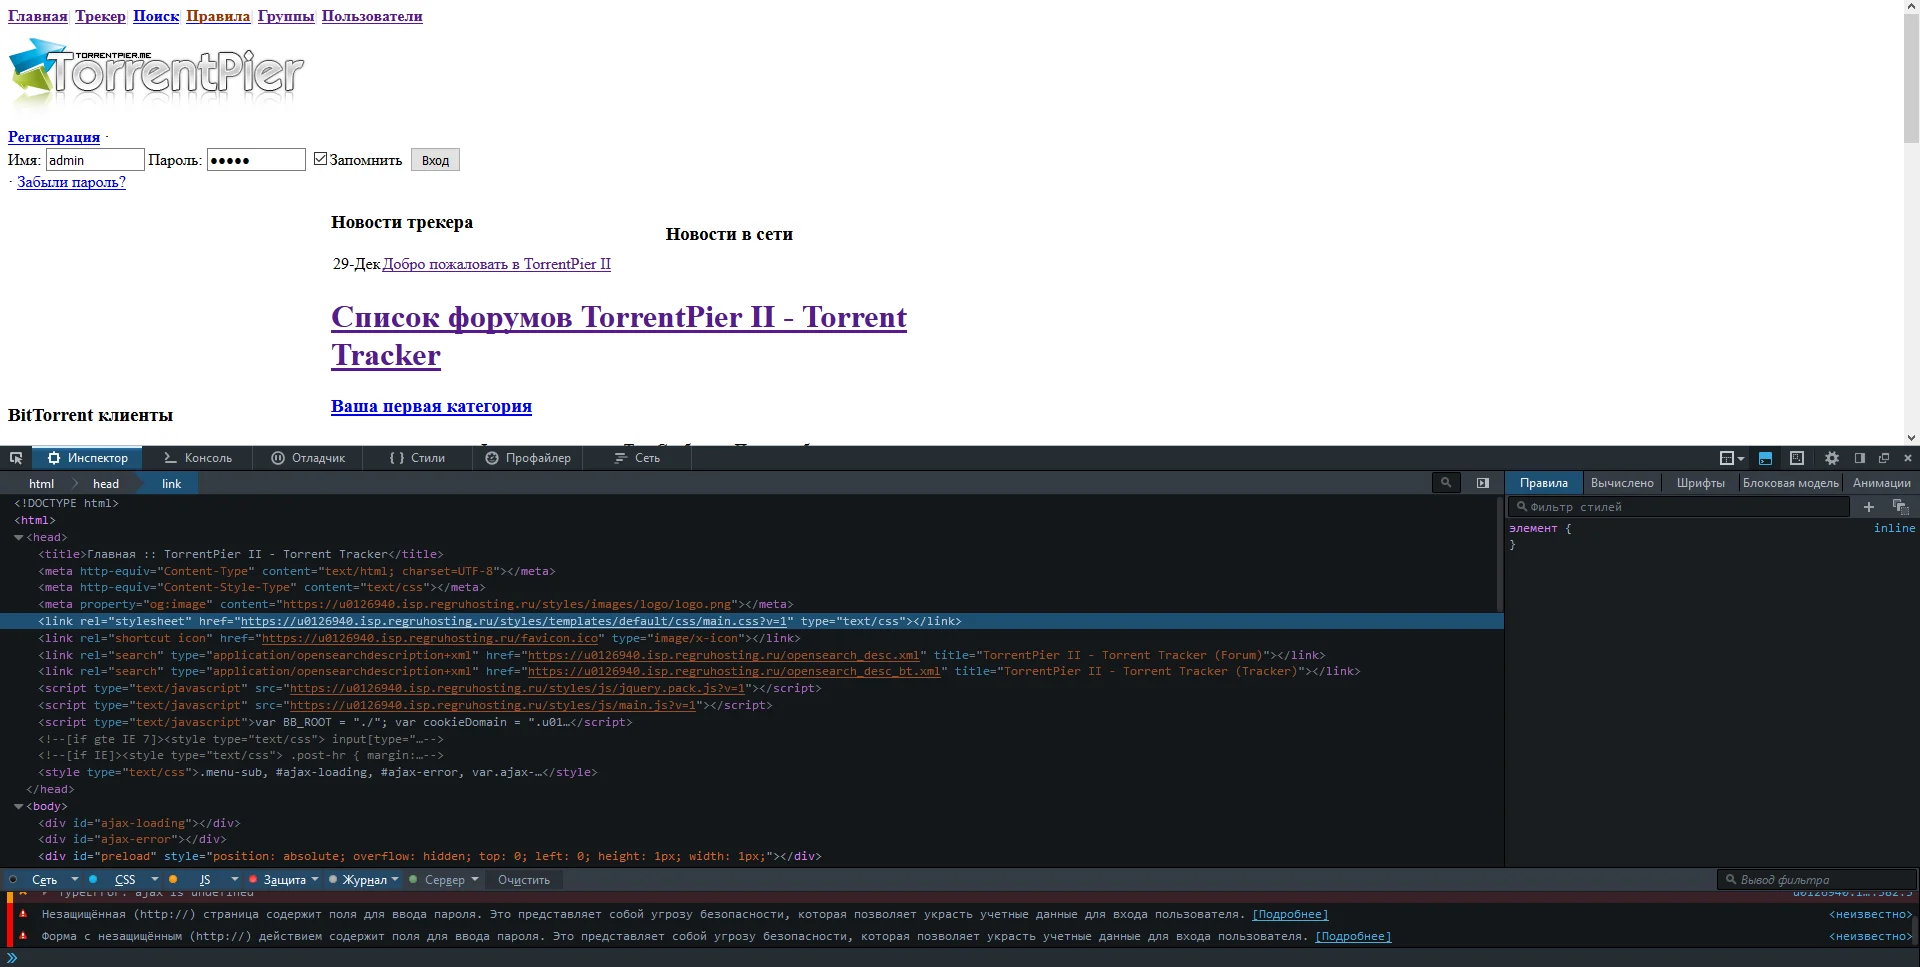The height and width of the screenshot is (967, 1920).
Task: Click the Очистить console button
Action: [524, 880]
